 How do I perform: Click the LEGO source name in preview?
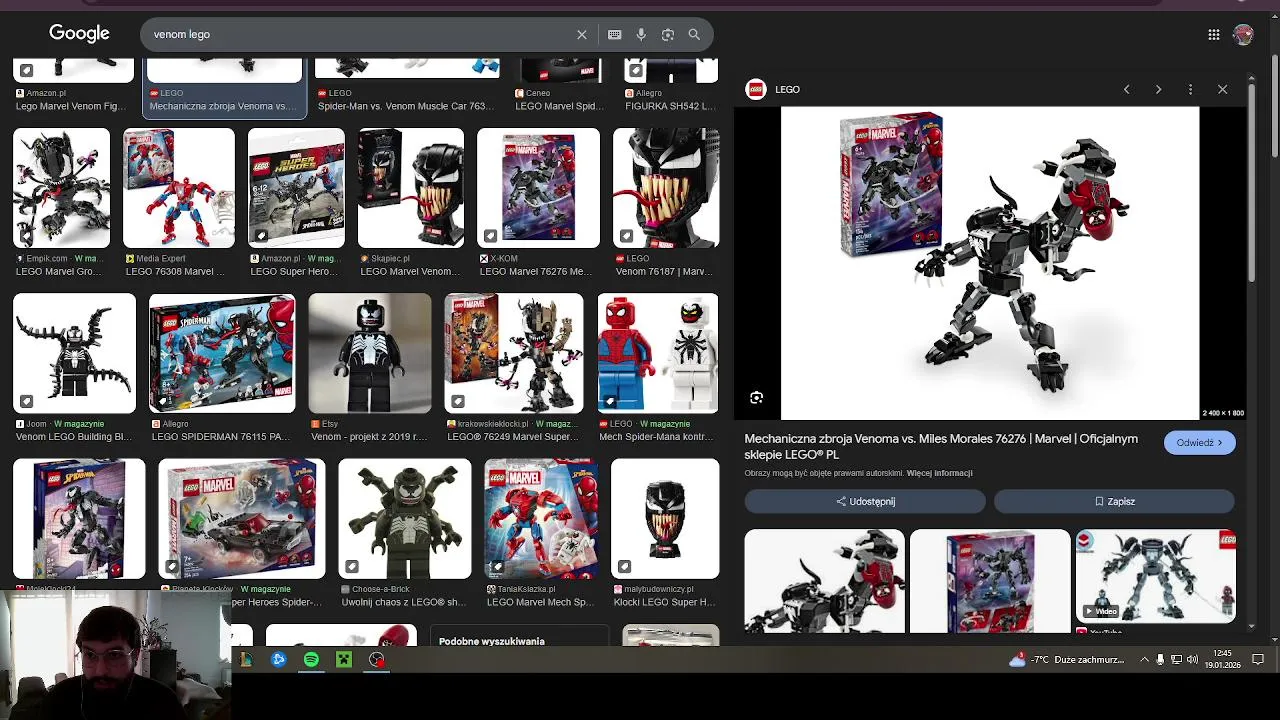[787, 89]
